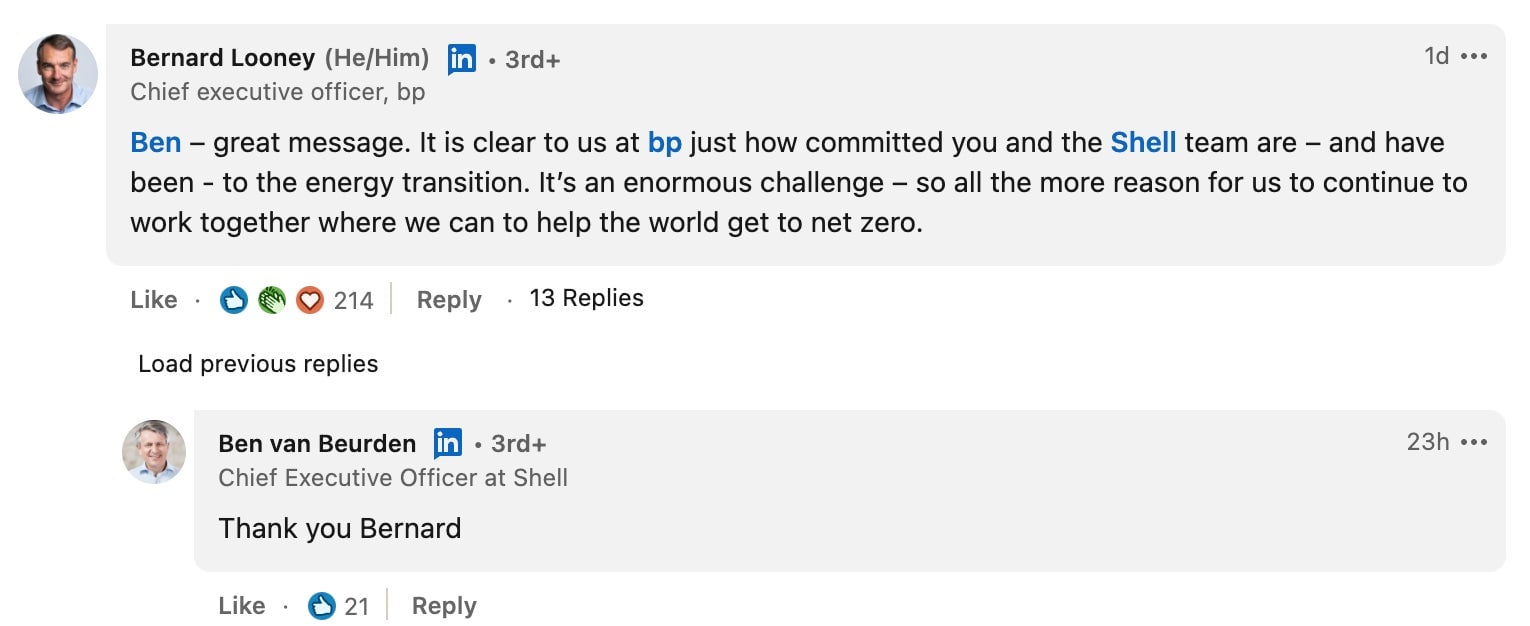Open the Shell company link
Screen dimensions: 1530x626
click(x=1143, y=143)
